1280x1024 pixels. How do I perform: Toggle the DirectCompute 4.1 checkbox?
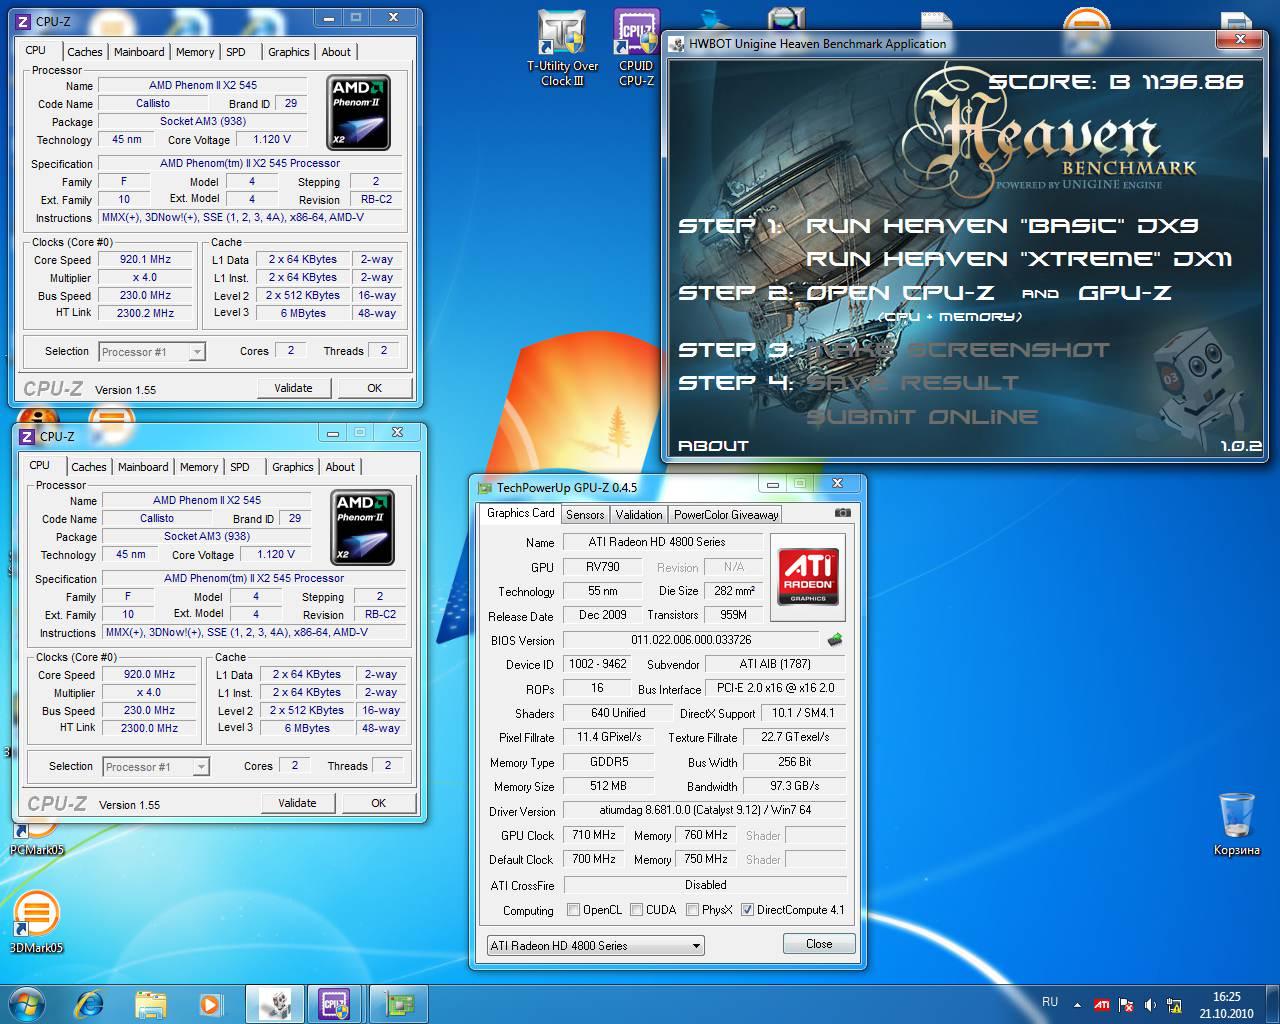click(747, 910)
